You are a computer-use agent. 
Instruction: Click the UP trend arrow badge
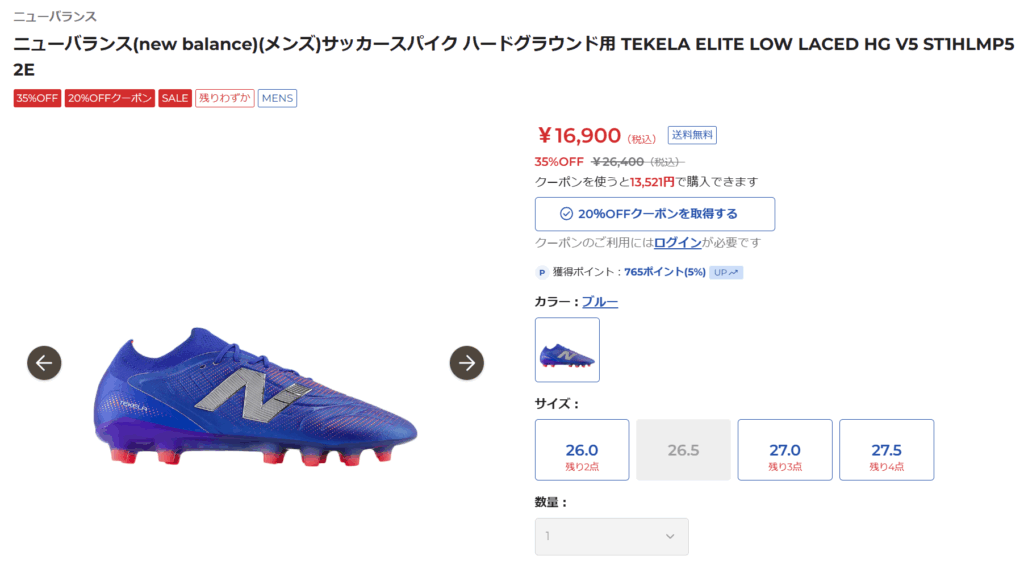click(x=726, y=272)
